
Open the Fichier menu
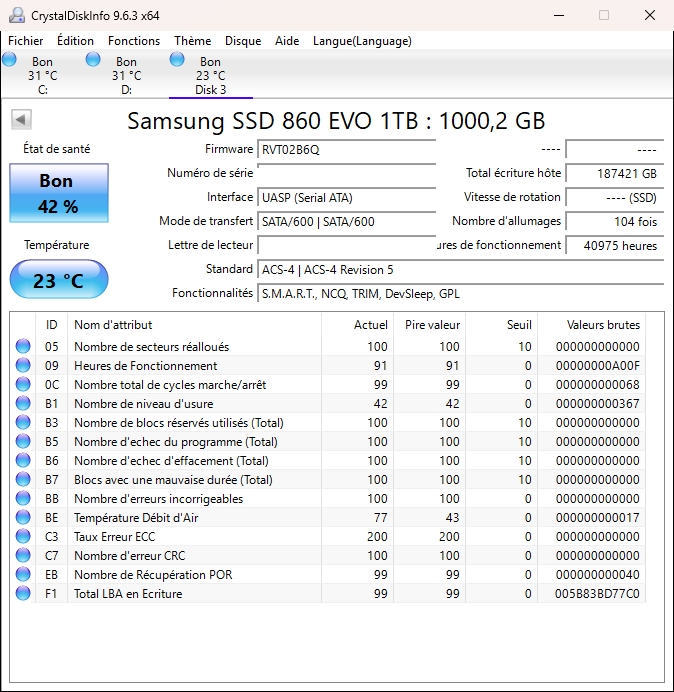(26, 41)
